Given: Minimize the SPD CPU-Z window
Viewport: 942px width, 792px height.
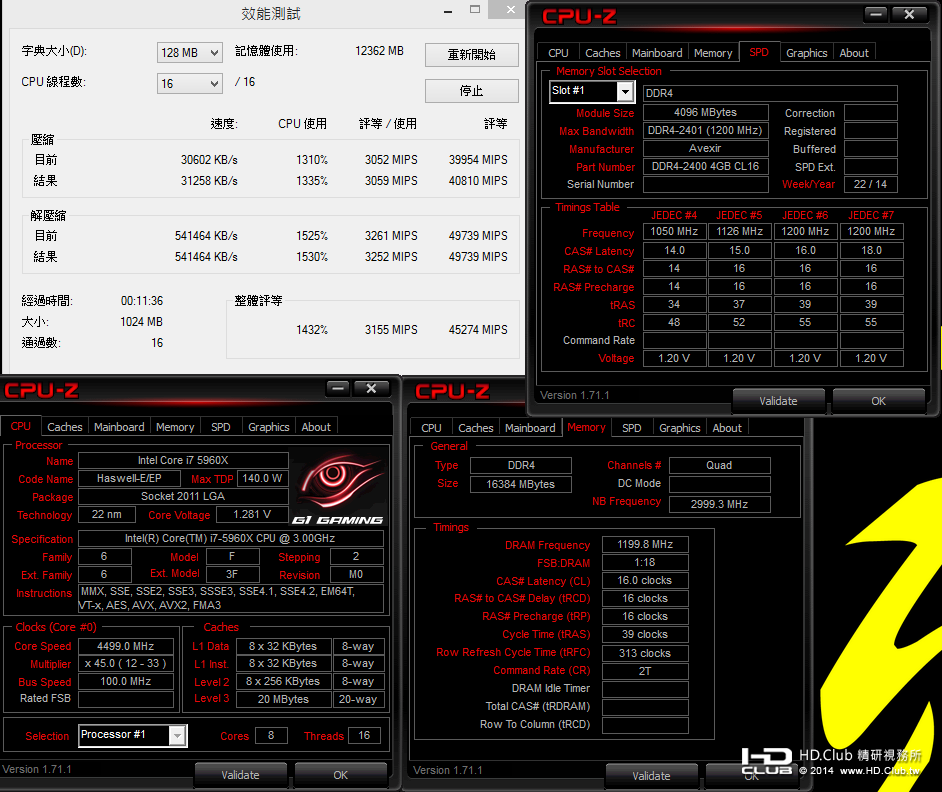Looking at the screenshot, I should point(876,15).
